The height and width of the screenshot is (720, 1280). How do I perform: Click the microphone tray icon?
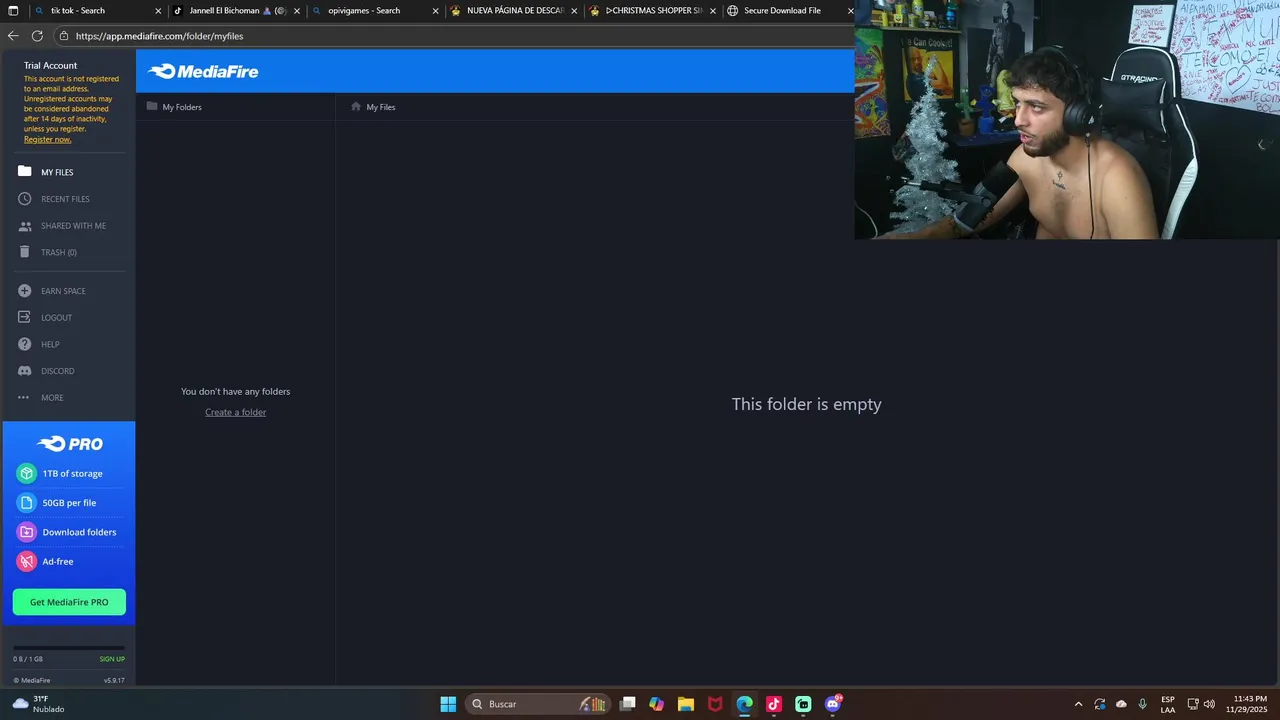(x=1142, y=704)
